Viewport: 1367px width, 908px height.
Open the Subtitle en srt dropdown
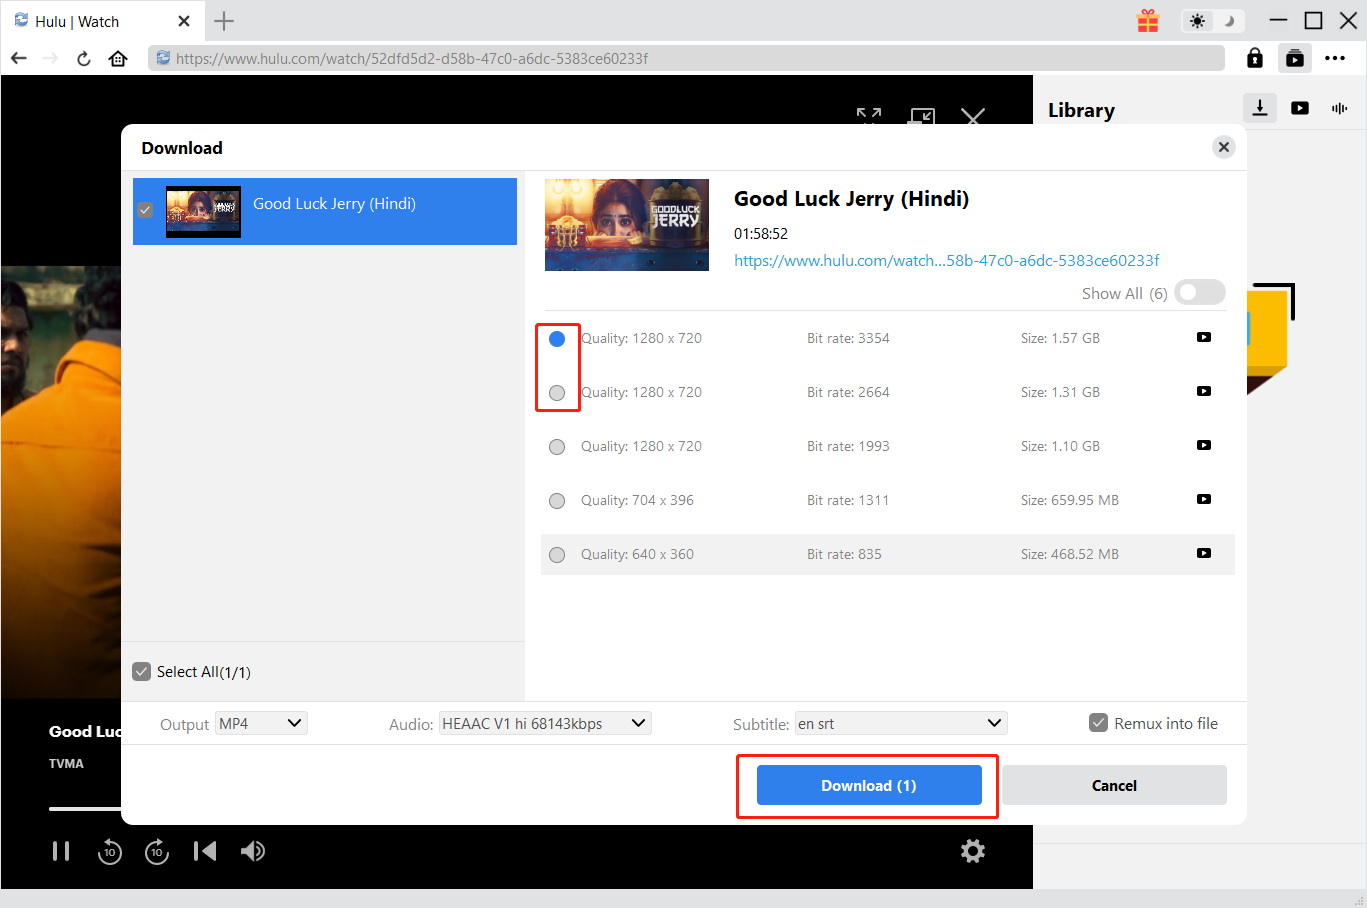[900, 723]
